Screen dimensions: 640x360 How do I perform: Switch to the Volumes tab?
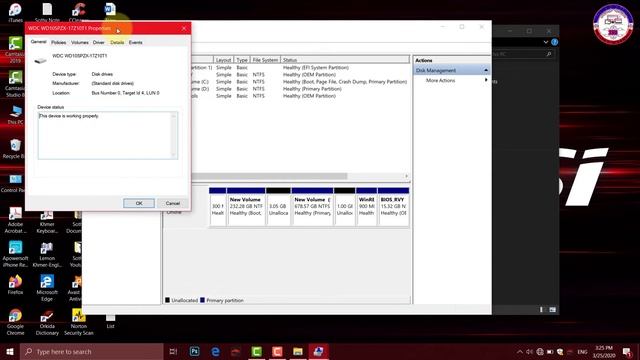point(80,42)
